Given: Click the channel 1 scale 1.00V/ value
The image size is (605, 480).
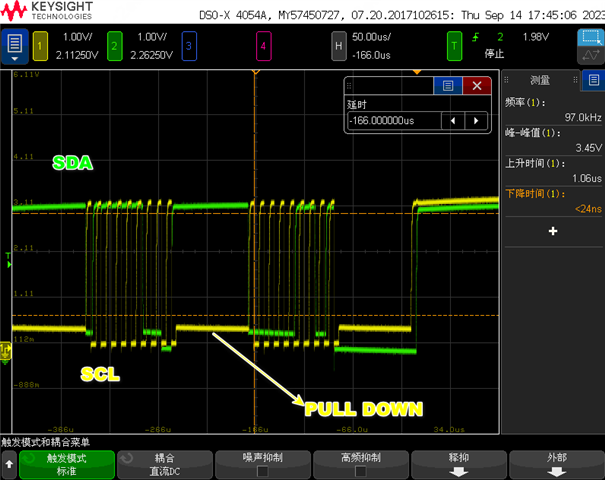Looking at the screenshot, I should point(78,37).
